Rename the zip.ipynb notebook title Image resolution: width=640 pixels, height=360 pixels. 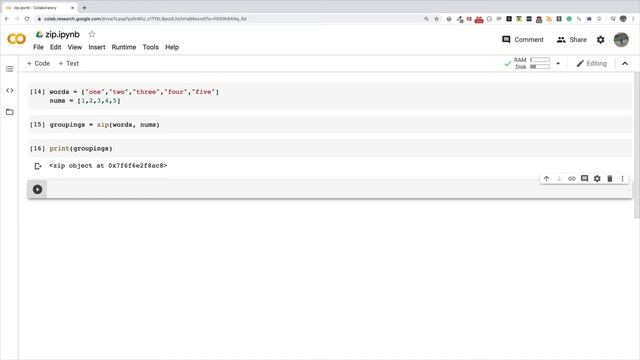click(62, 35)
